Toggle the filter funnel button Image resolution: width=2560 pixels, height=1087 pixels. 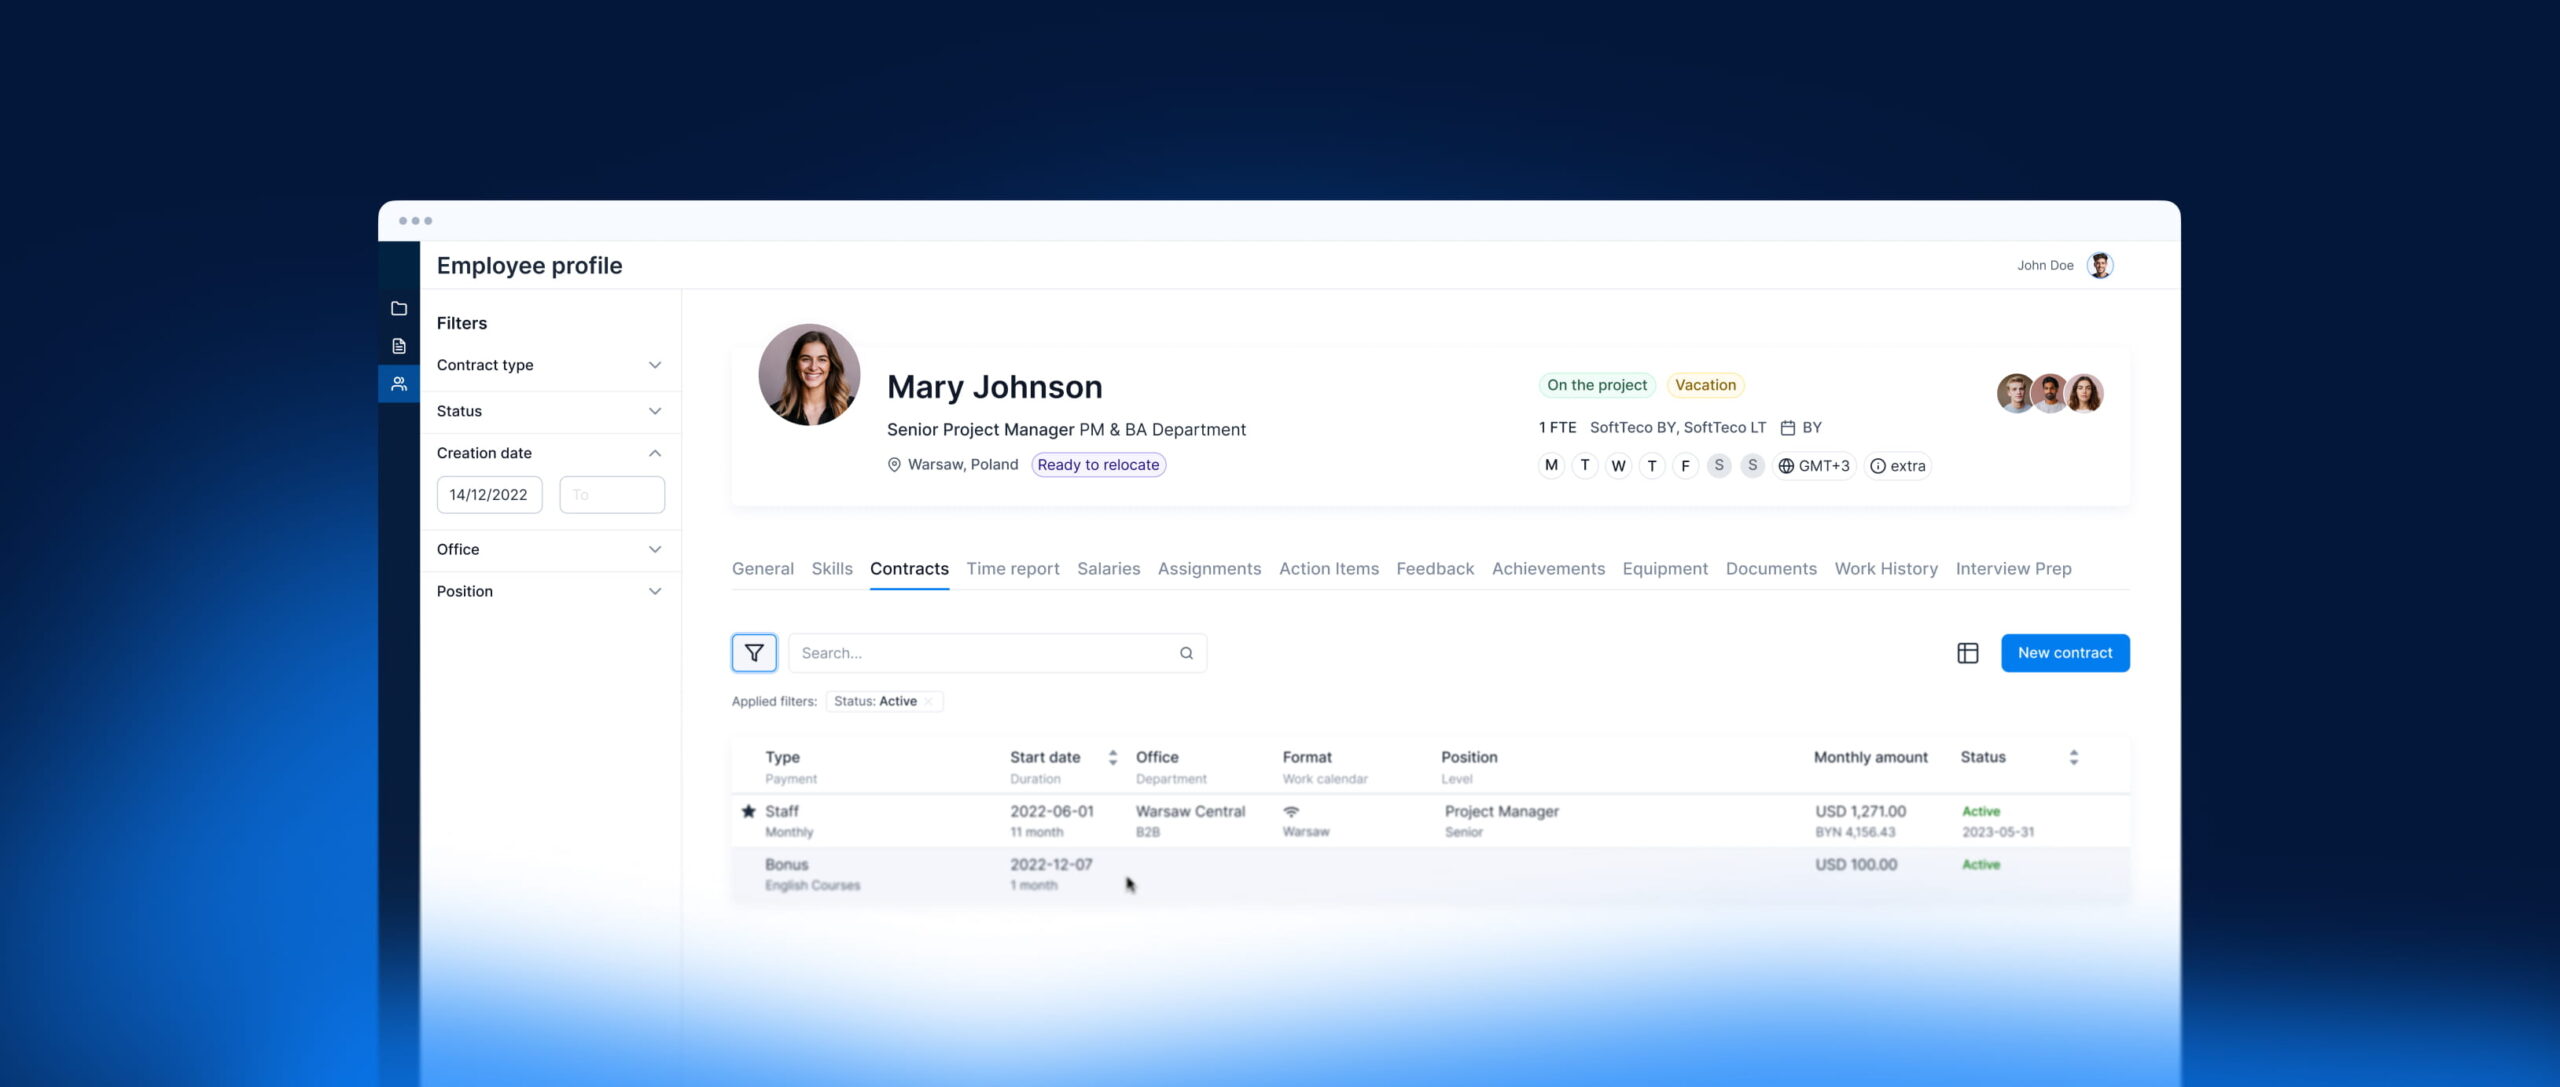coord(754,653)
